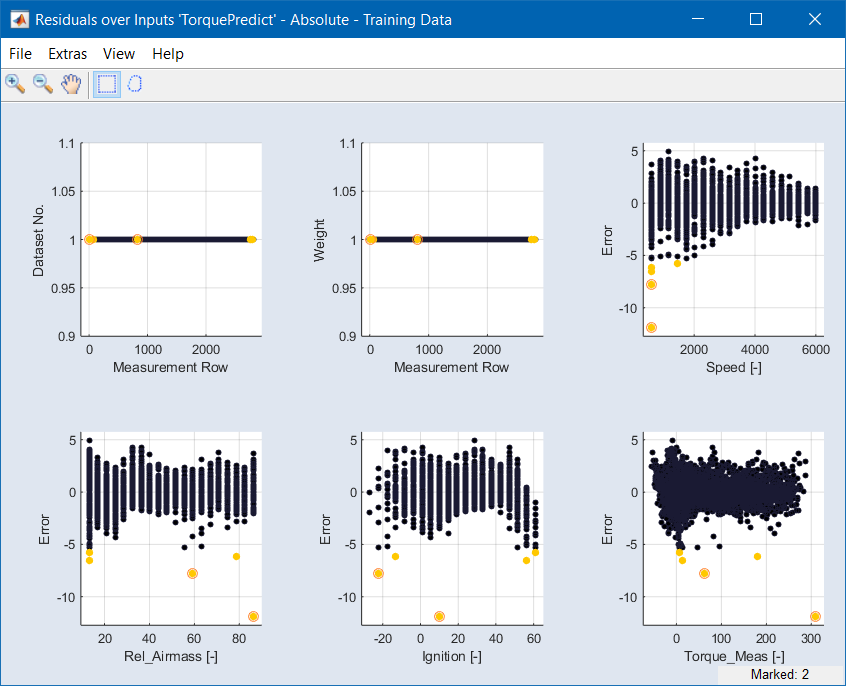Click the MATLAB icon in title bar

click(x=18, y=19)
